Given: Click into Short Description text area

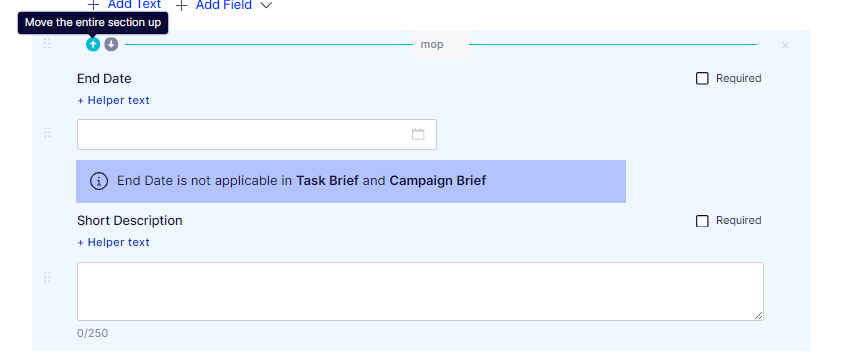Looking at the screenshot, I should coord(420,292).
